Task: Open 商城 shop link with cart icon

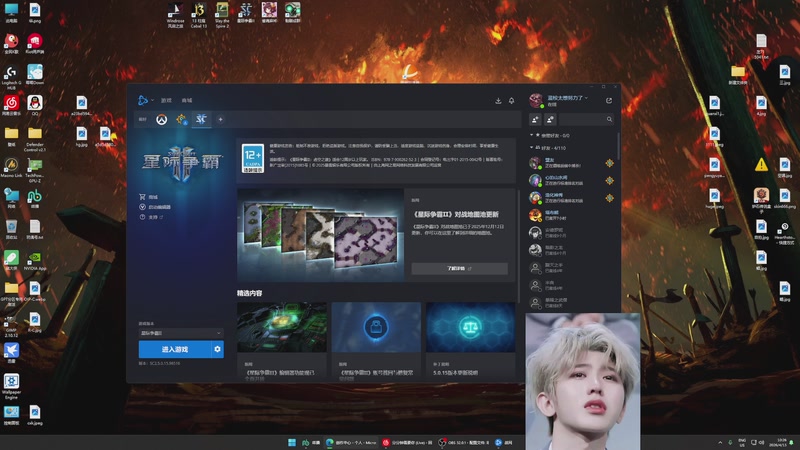Action: 148,197
